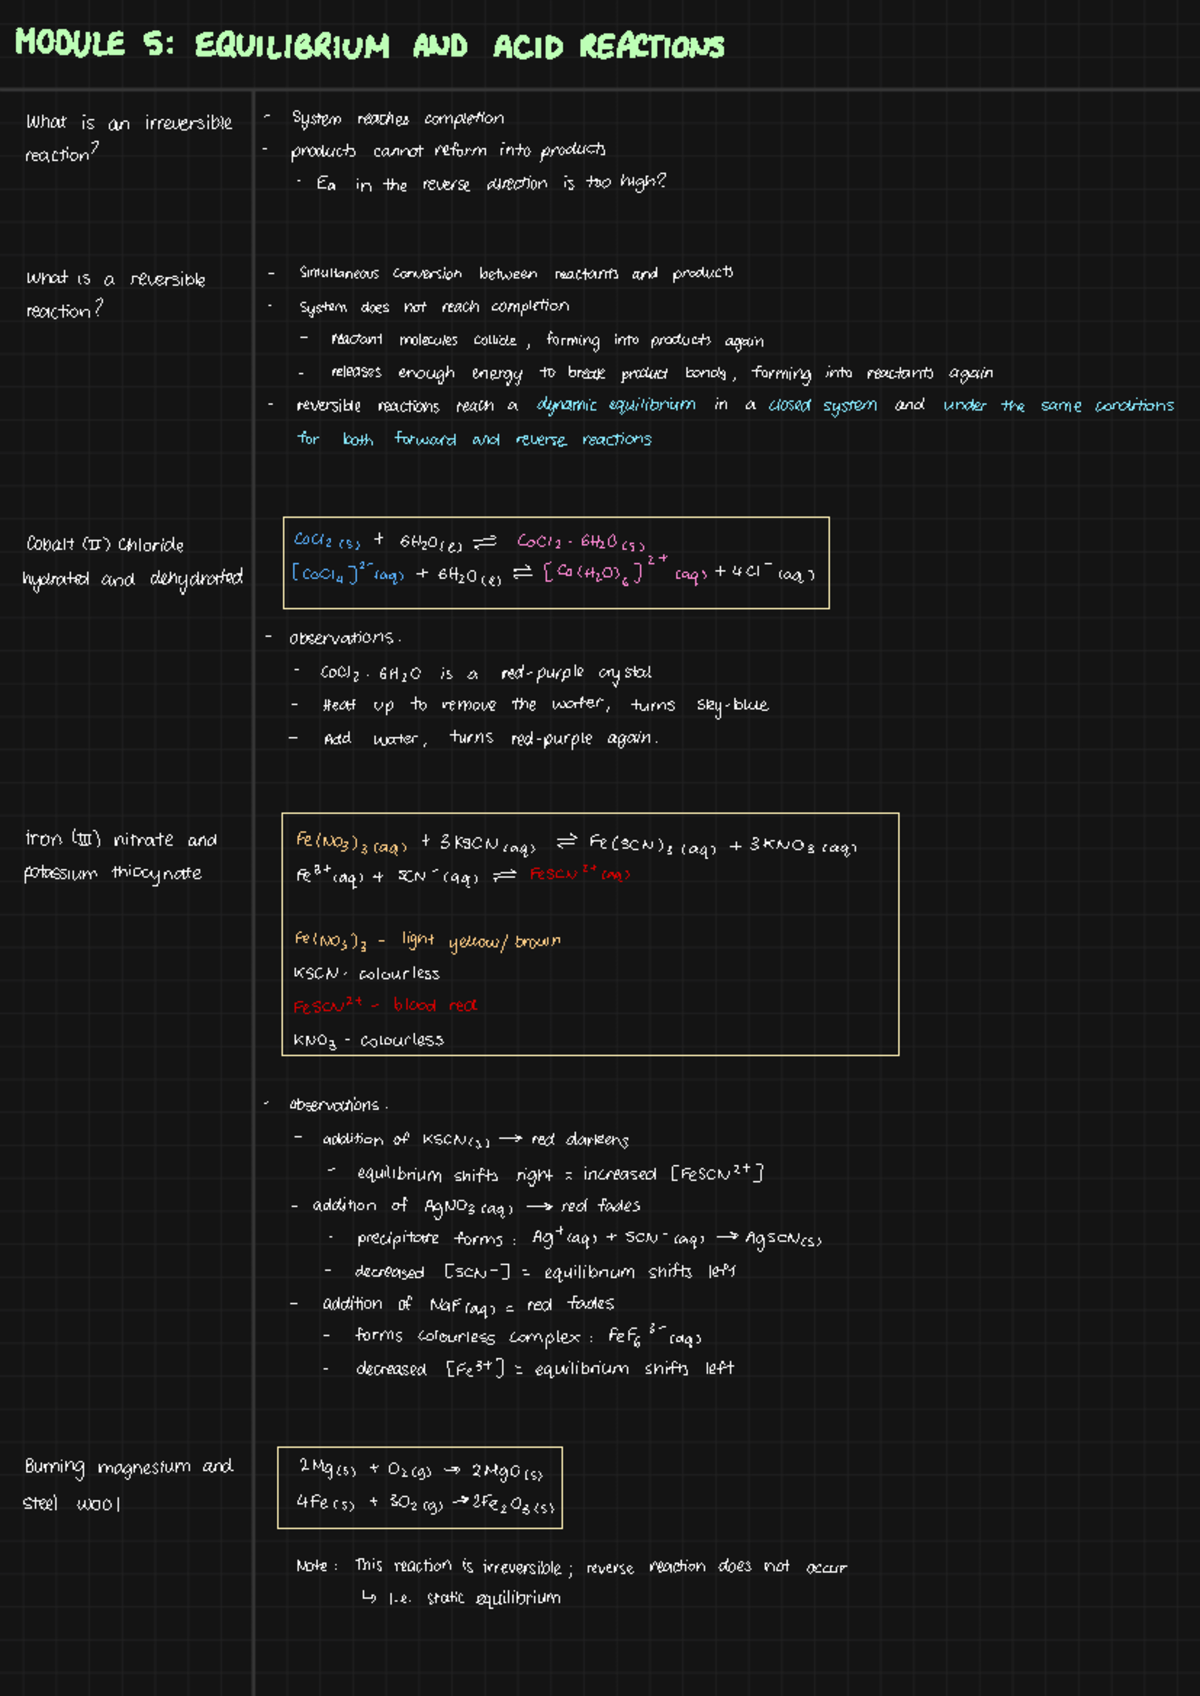This screenshot has height=1696, width=1200.
Task: Select the AgSCN precipitate equation line
Action: coord(589,1238)
